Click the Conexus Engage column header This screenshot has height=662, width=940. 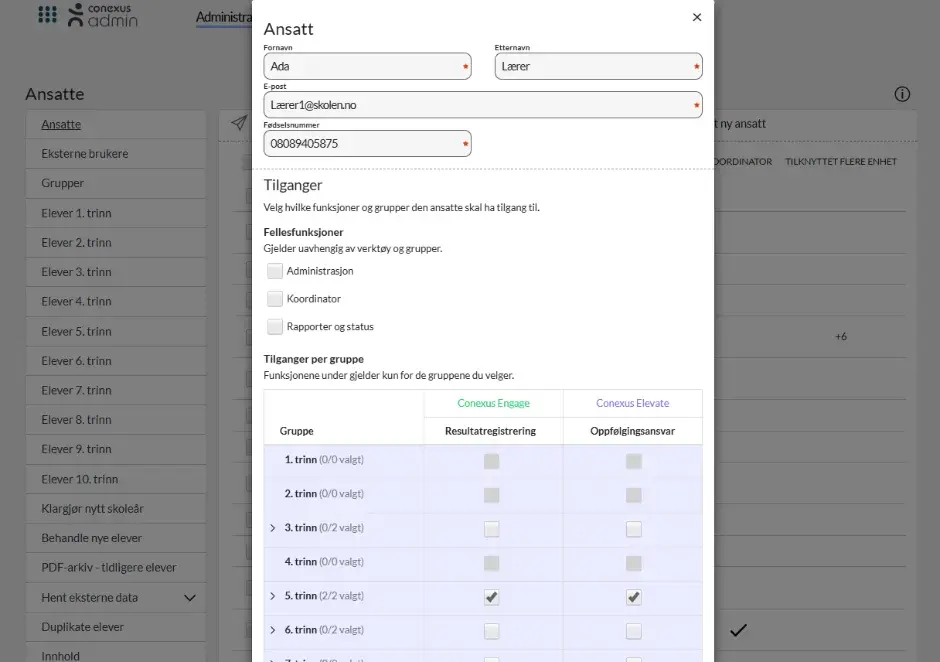(x=493, y=403)
